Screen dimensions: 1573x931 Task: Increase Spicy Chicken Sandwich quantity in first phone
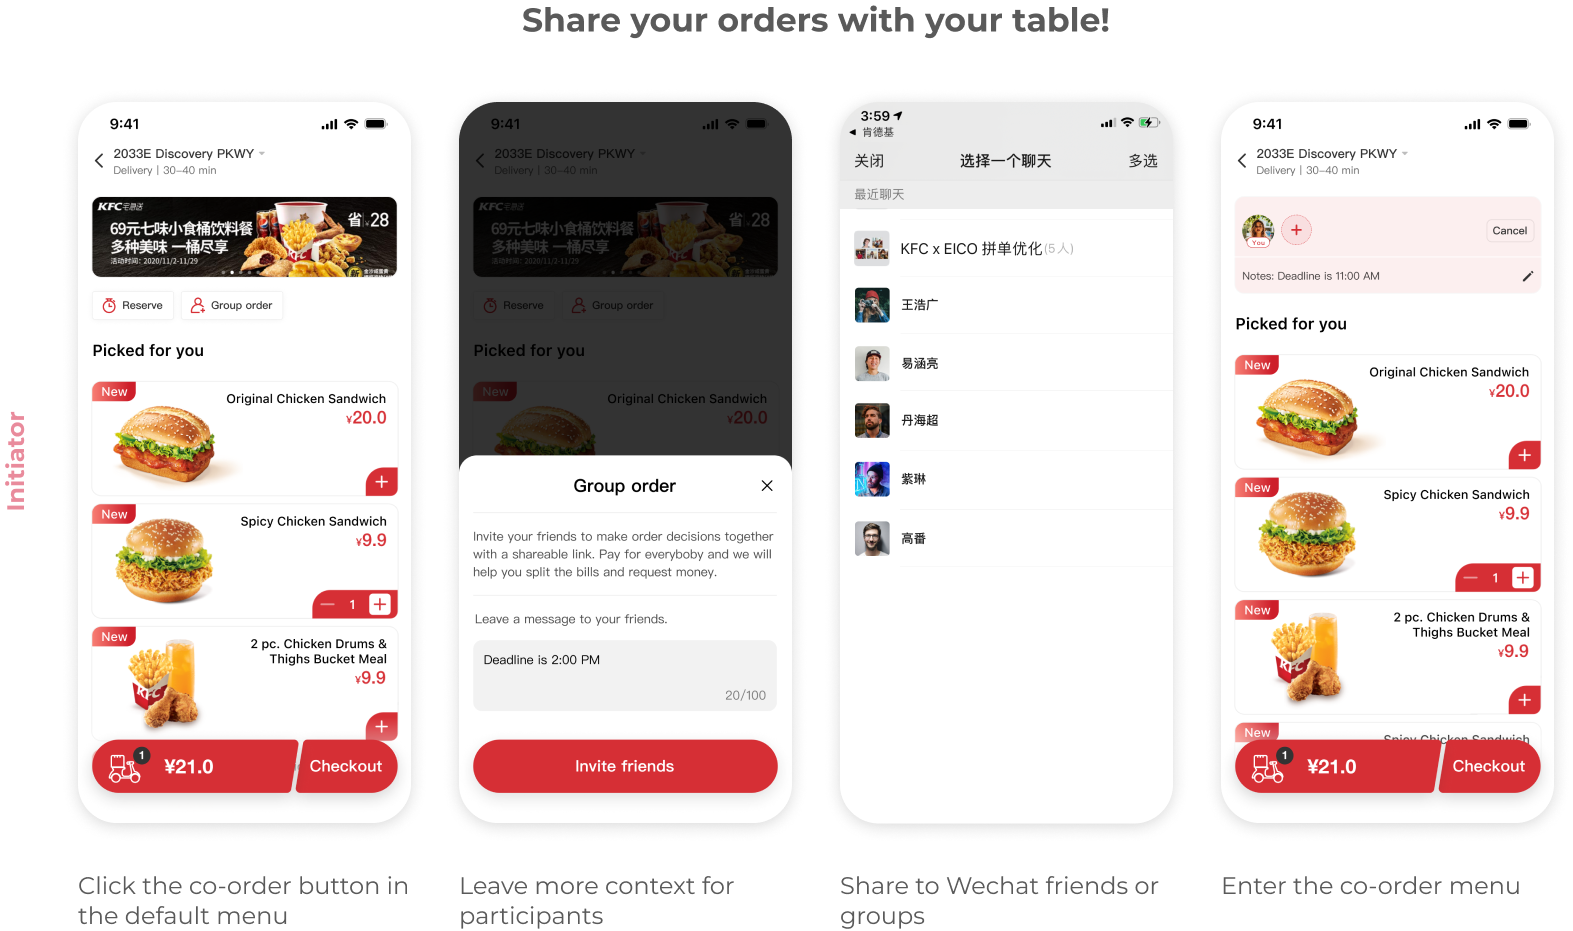(380, 604)
